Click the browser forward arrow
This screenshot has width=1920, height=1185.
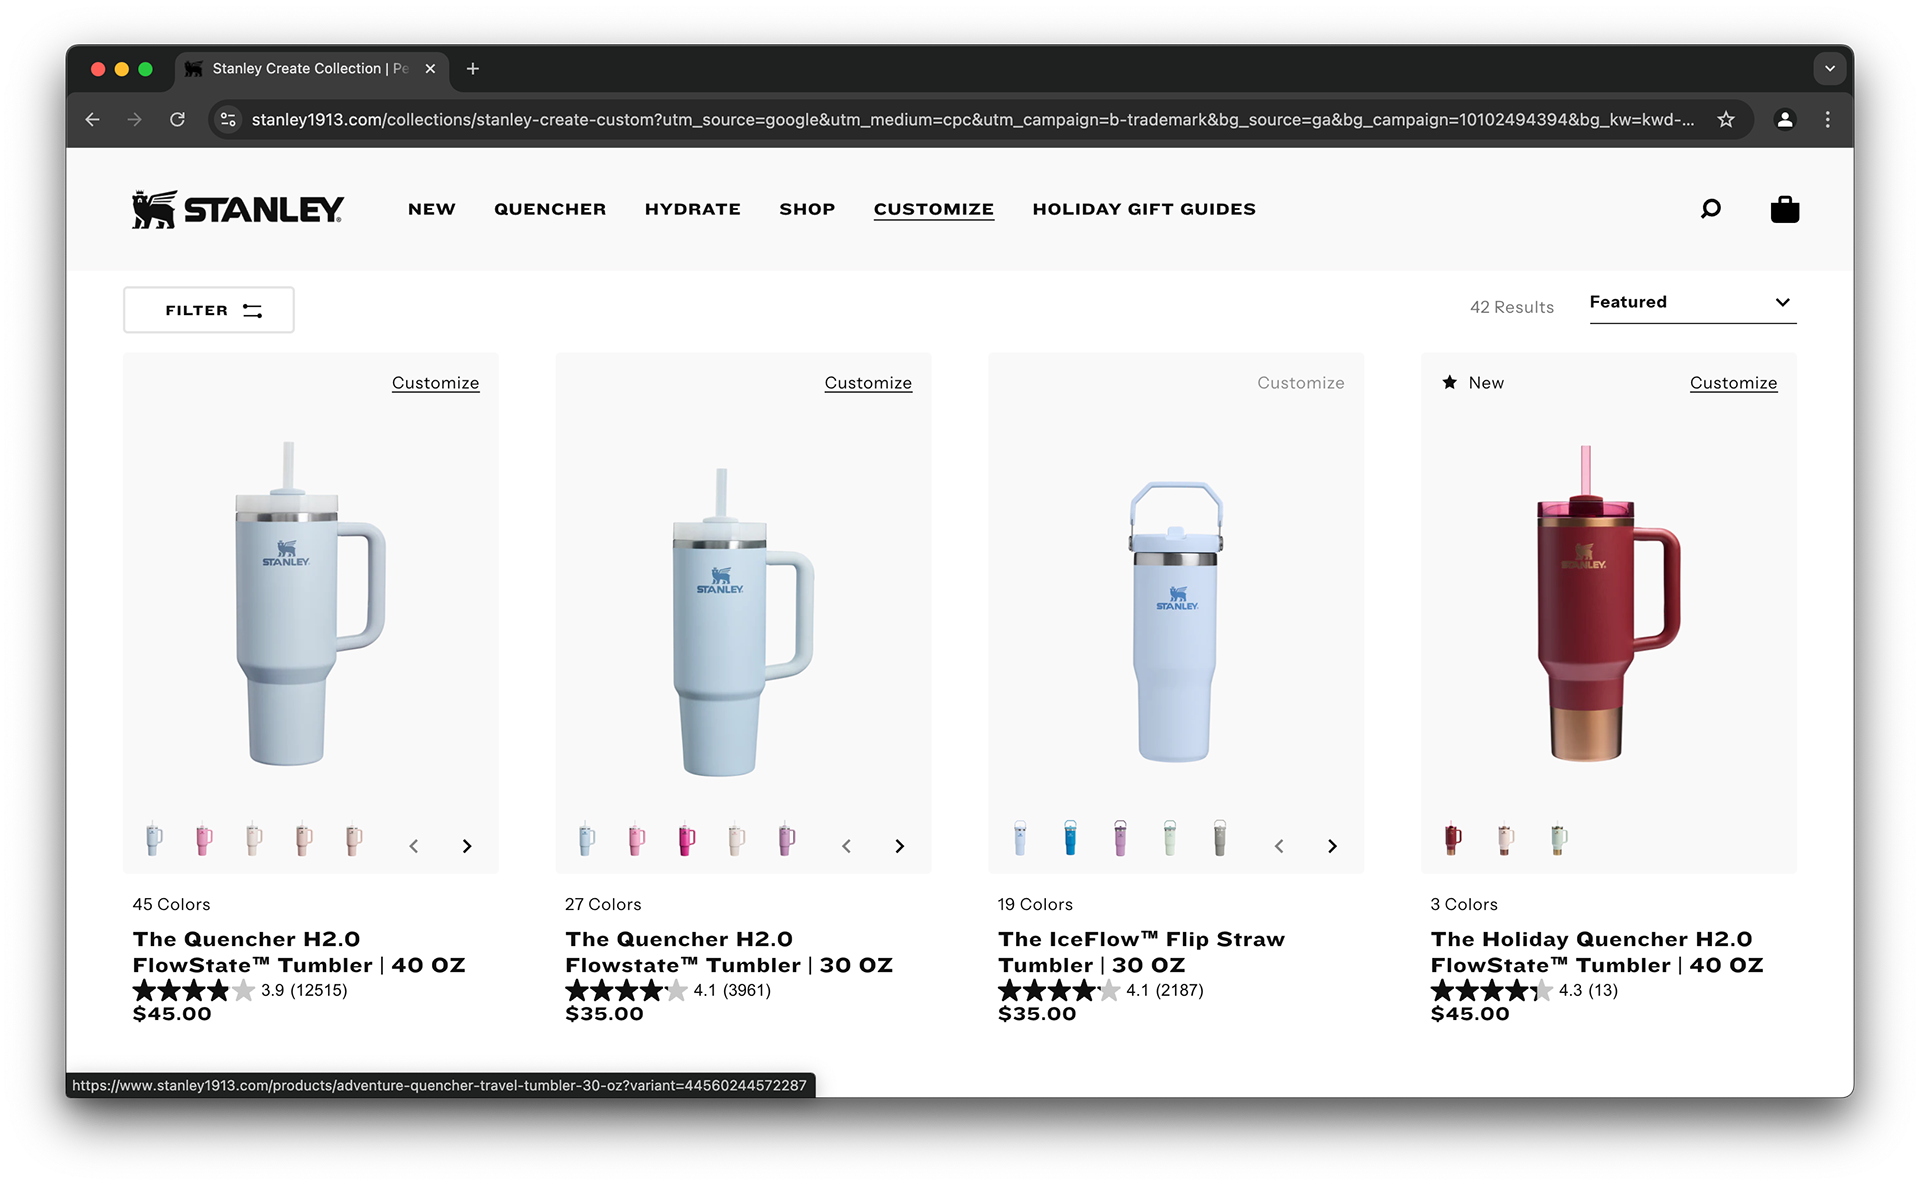coord(134,120)
